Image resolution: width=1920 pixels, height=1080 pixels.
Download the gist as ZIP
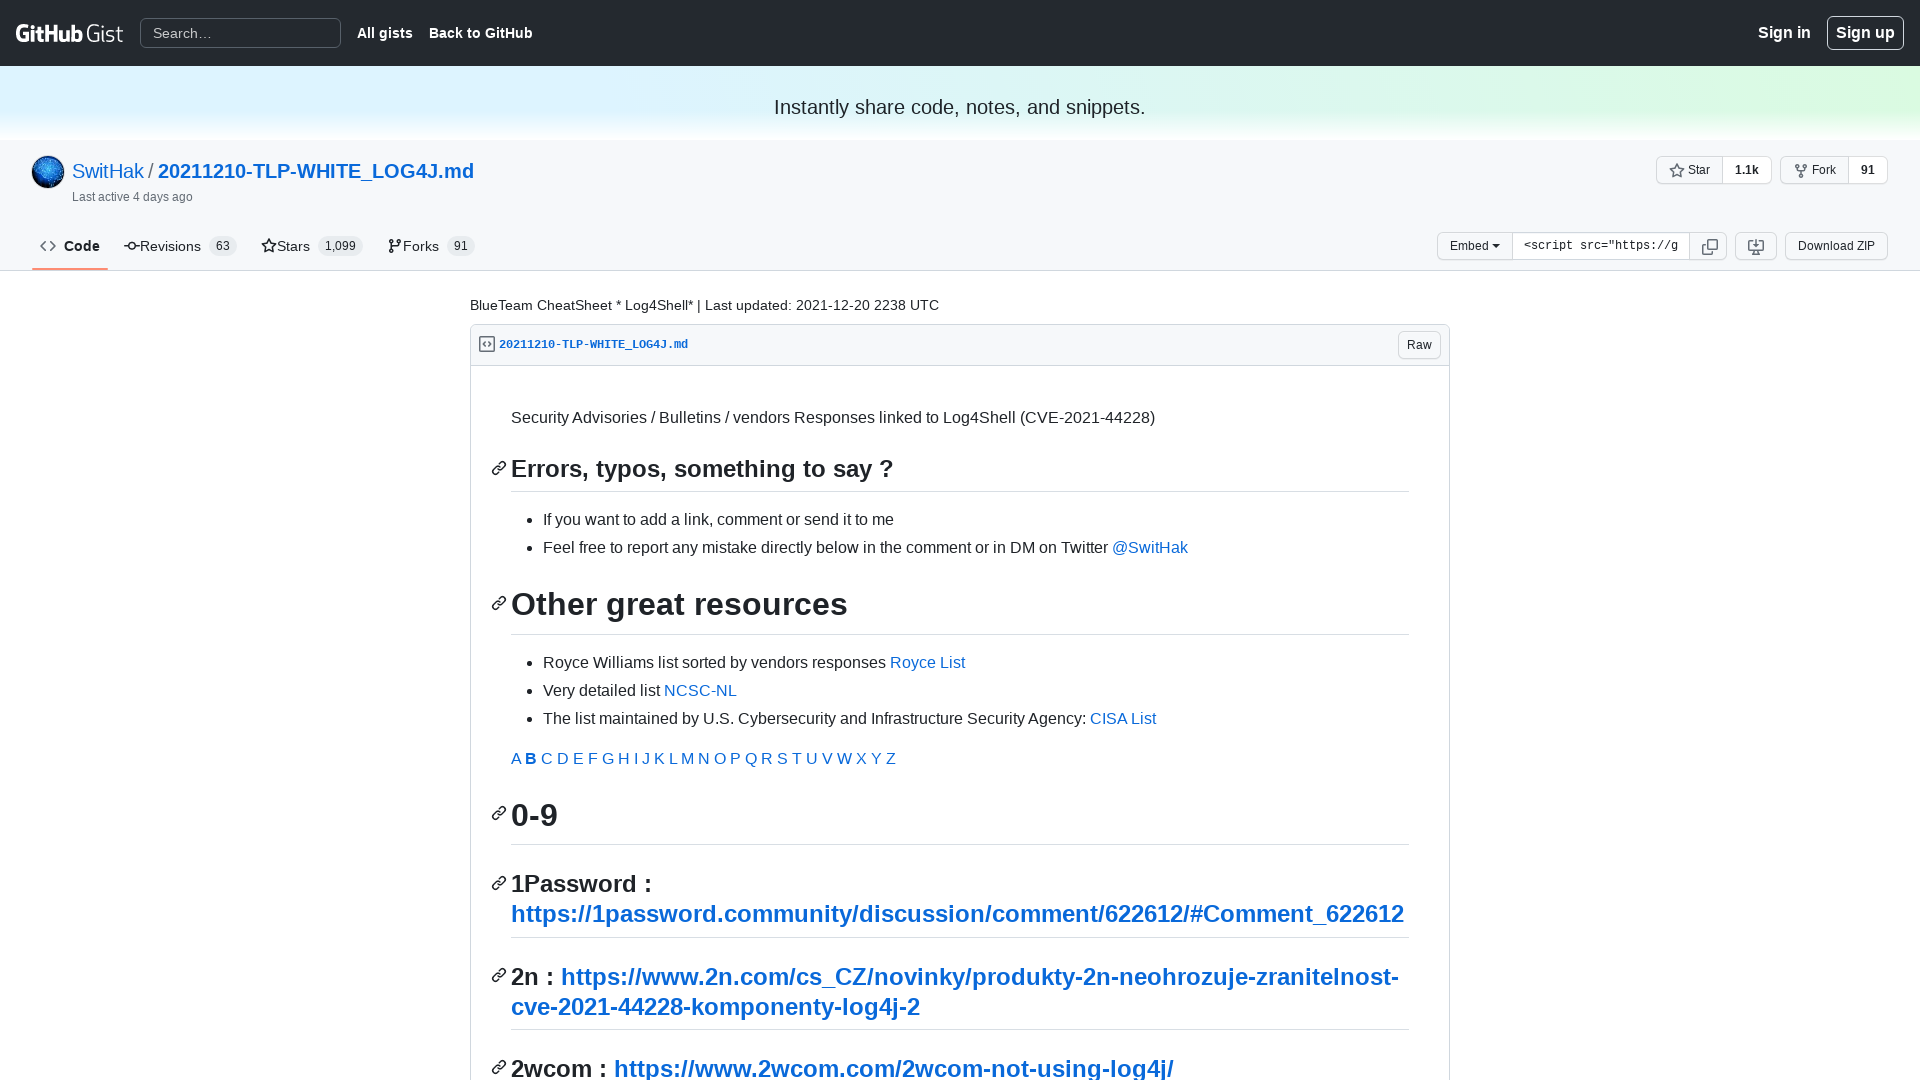click(x=1836, y=246)
